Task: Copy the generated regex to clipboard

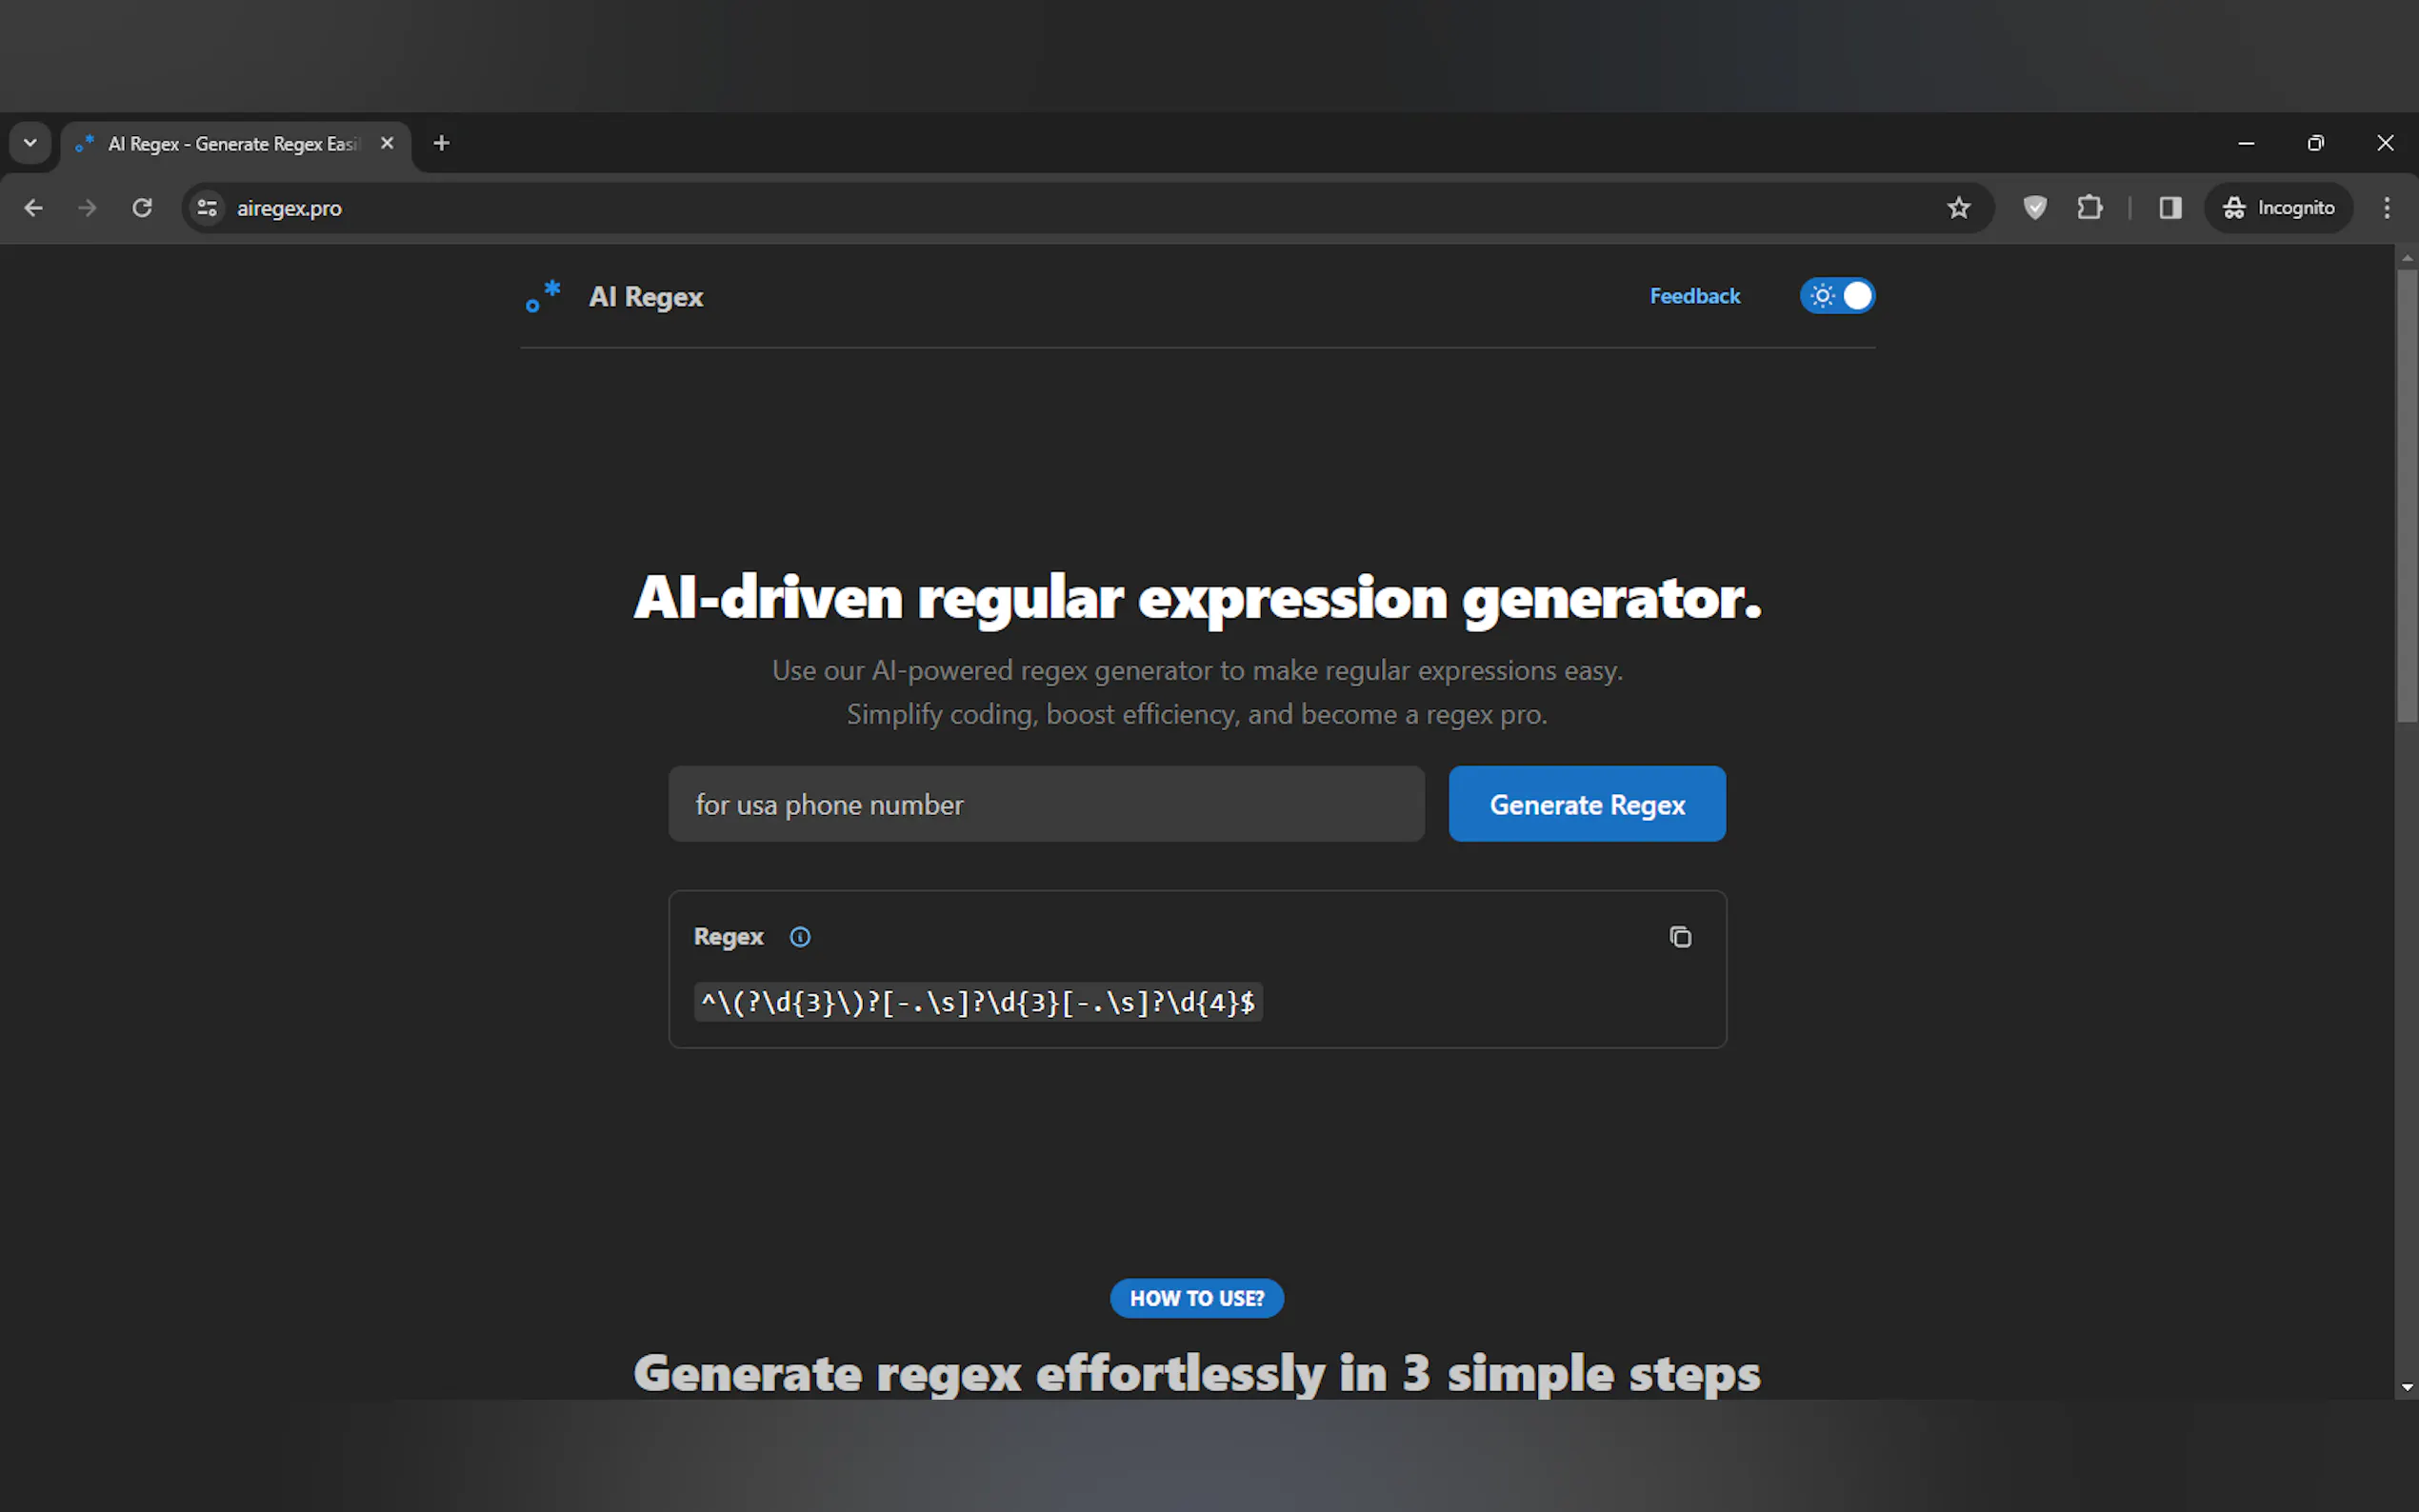Action: click(1680, 937)
